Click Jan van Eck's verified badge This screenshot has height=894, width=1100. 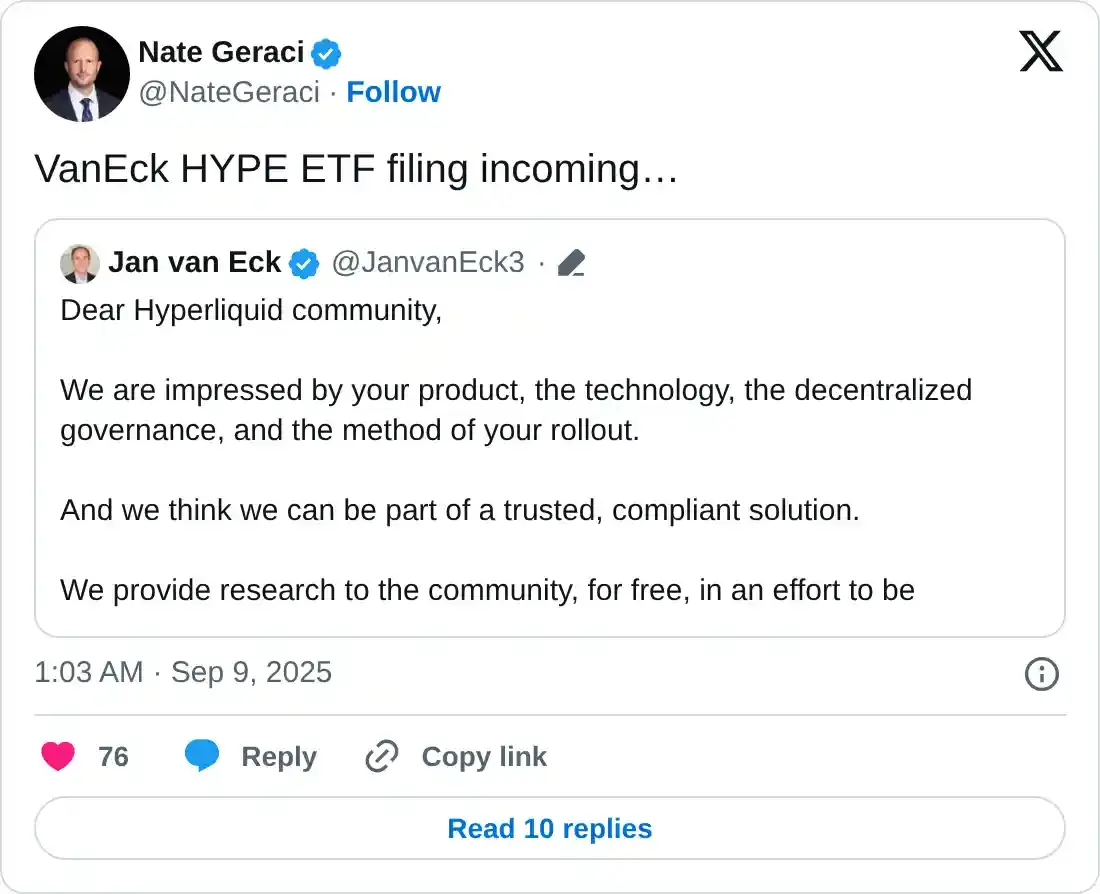[304, 263]
